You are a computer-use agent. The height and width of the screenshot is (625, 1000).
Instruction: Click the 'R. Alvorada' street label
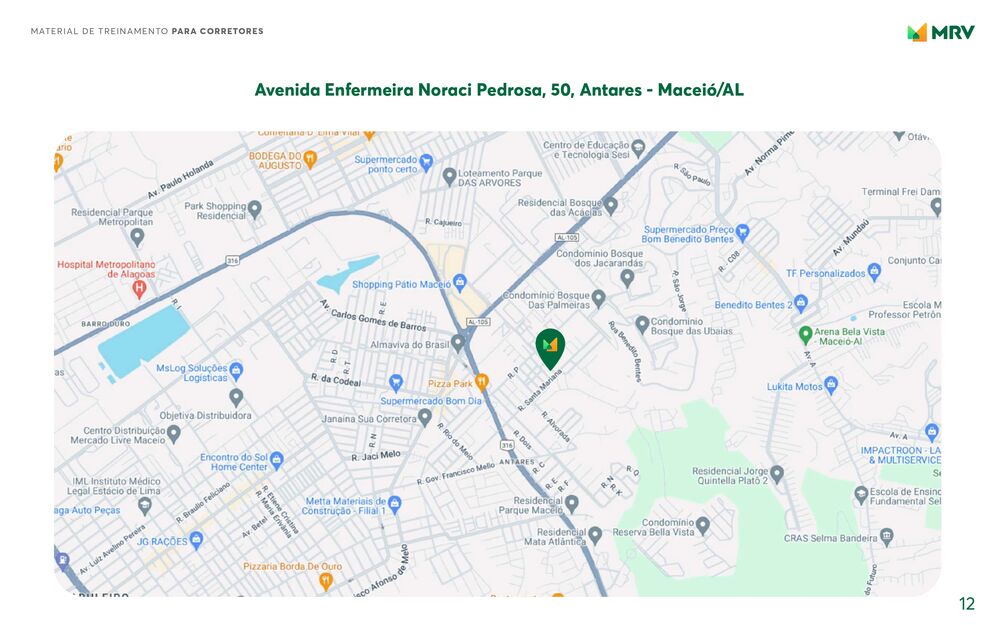click(x=555, y=427)
